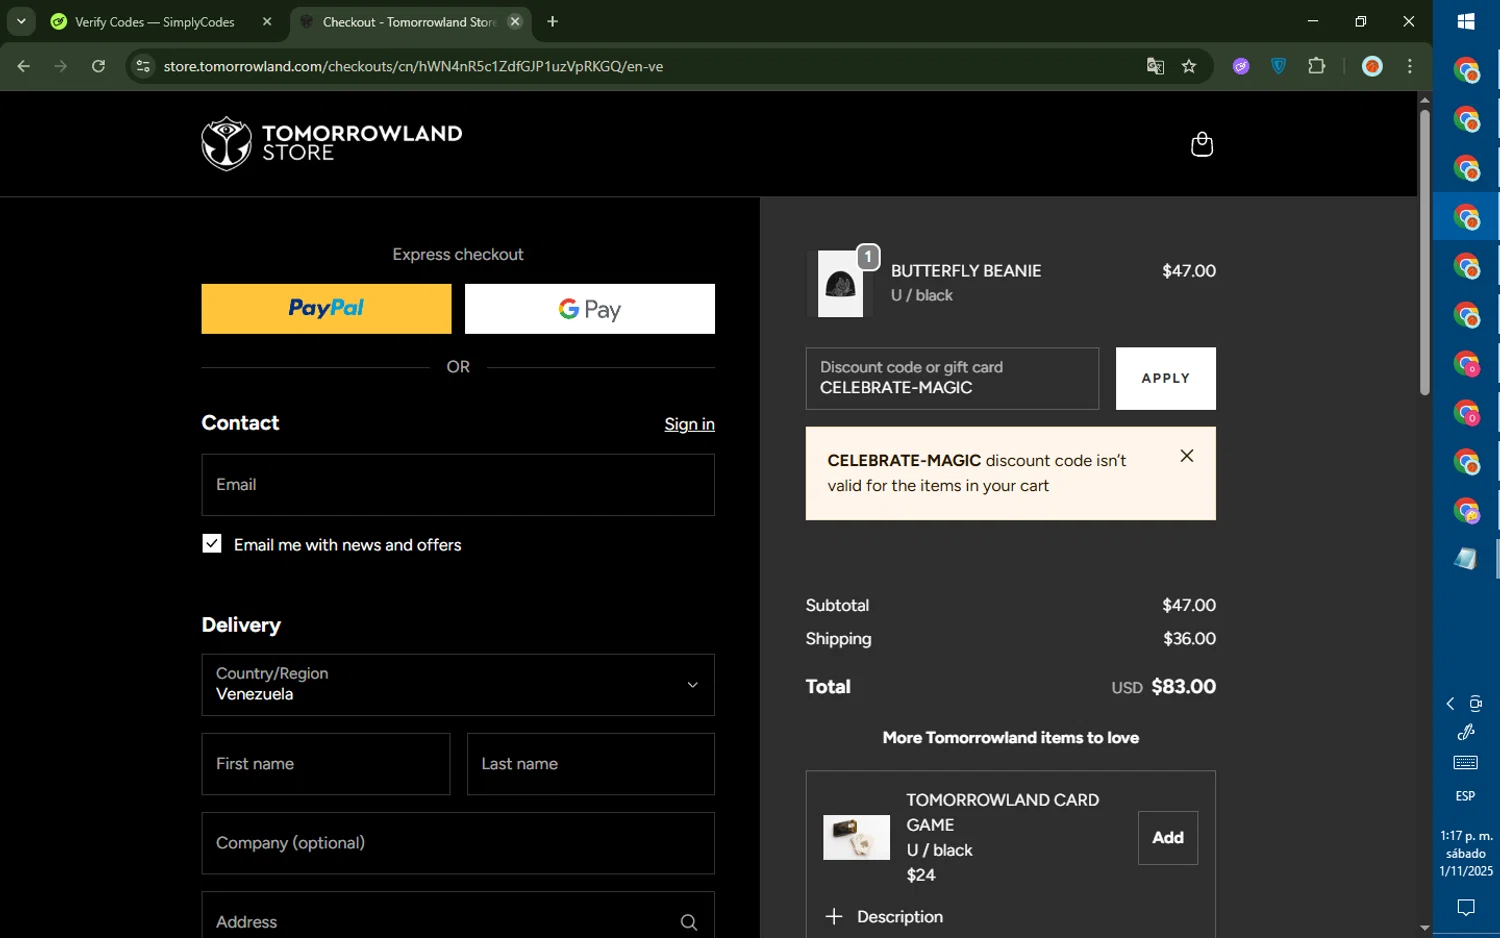Screen dimensions: 1500x938
Task: Apply the discount code
Action: tap(1166, 378)
